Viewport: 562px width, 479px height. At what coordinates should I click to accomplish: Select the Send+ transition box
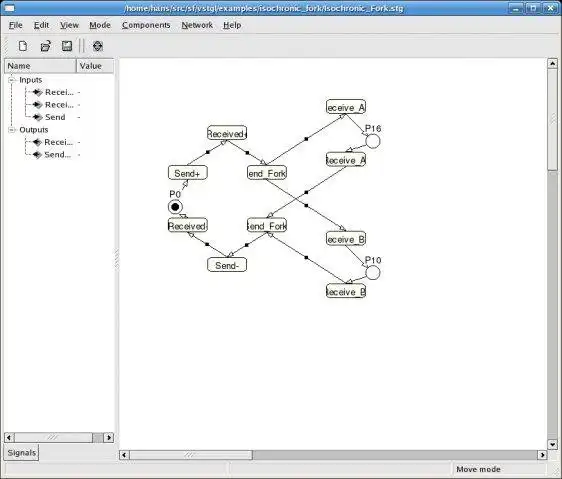(187, 173)
